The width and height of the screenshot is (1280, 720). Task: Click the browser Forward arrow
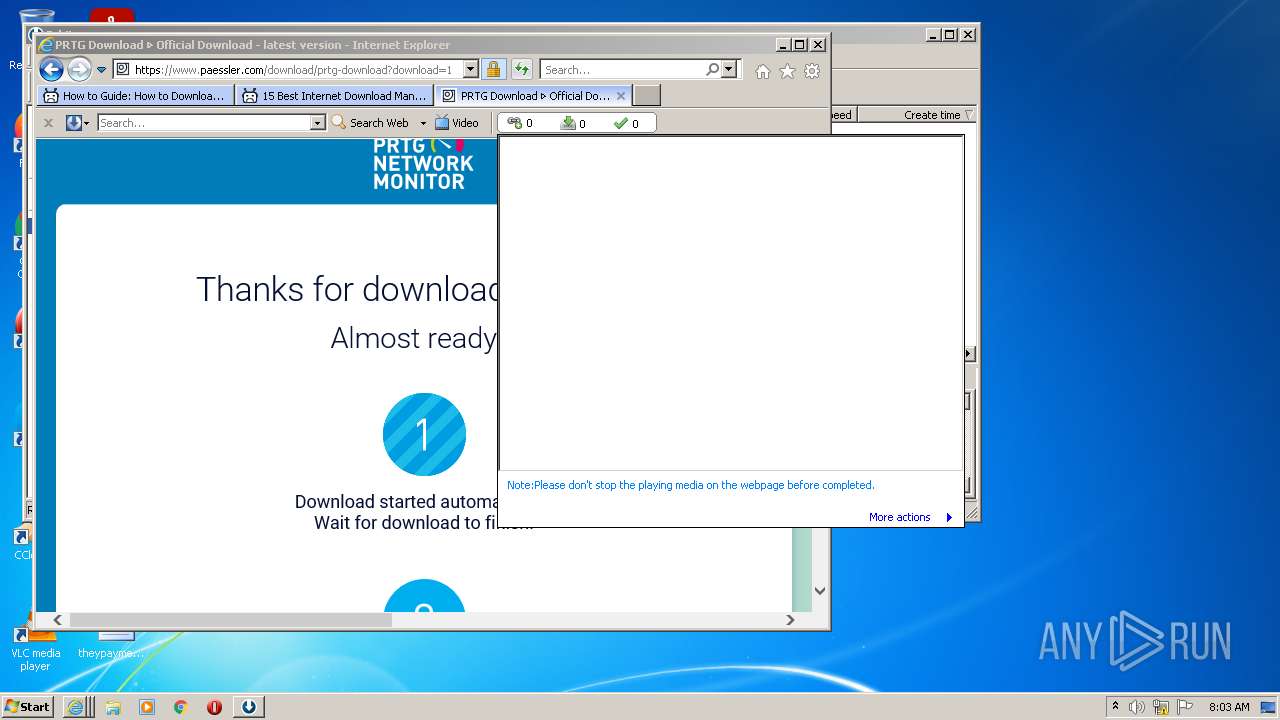point(79,69)
